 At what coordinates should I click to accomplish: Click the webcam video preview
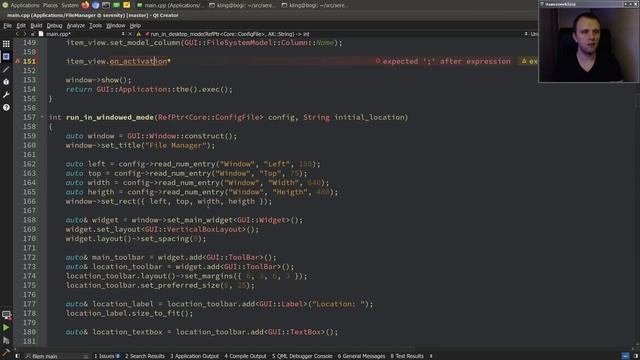click(x=589, y=44)
